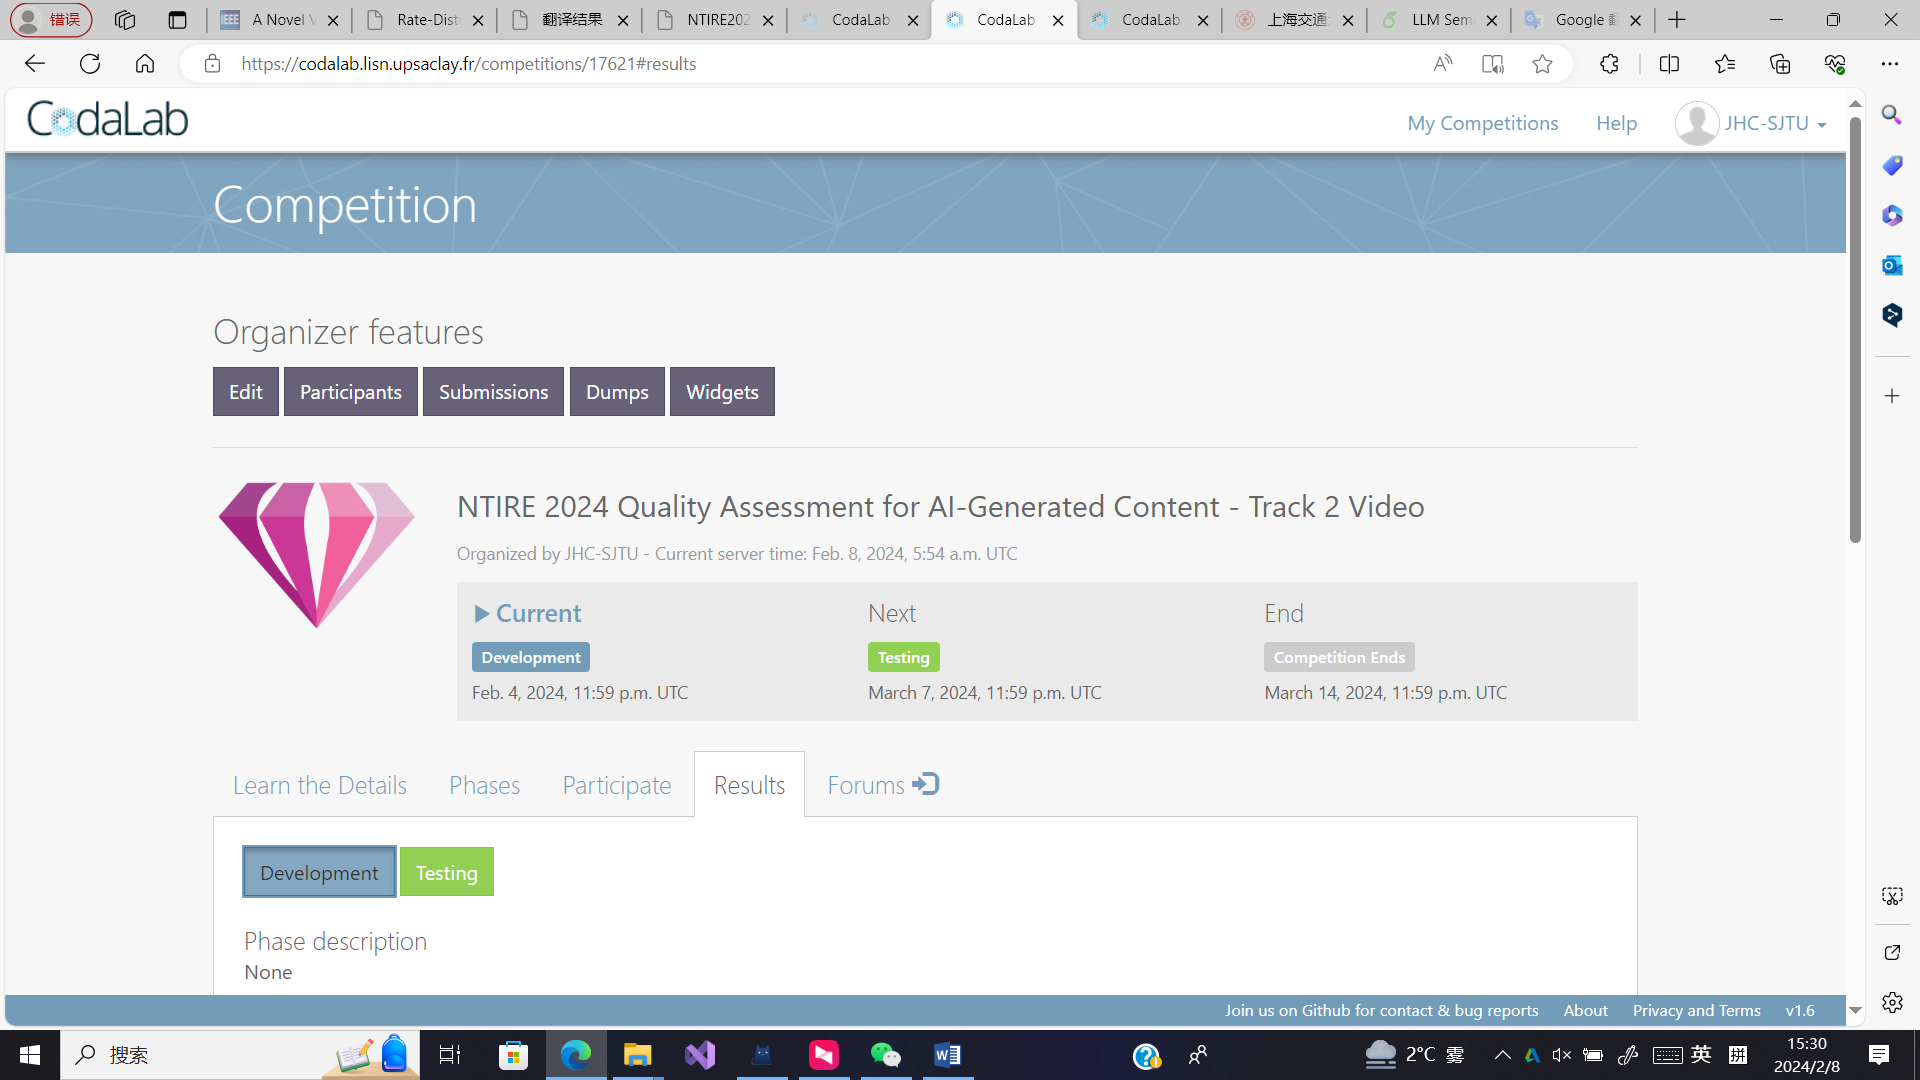The height and width of the screenshot is (1080, 1920).
Task: Click the Widgets organizer feature button
Action: click(x=723, y=390)
